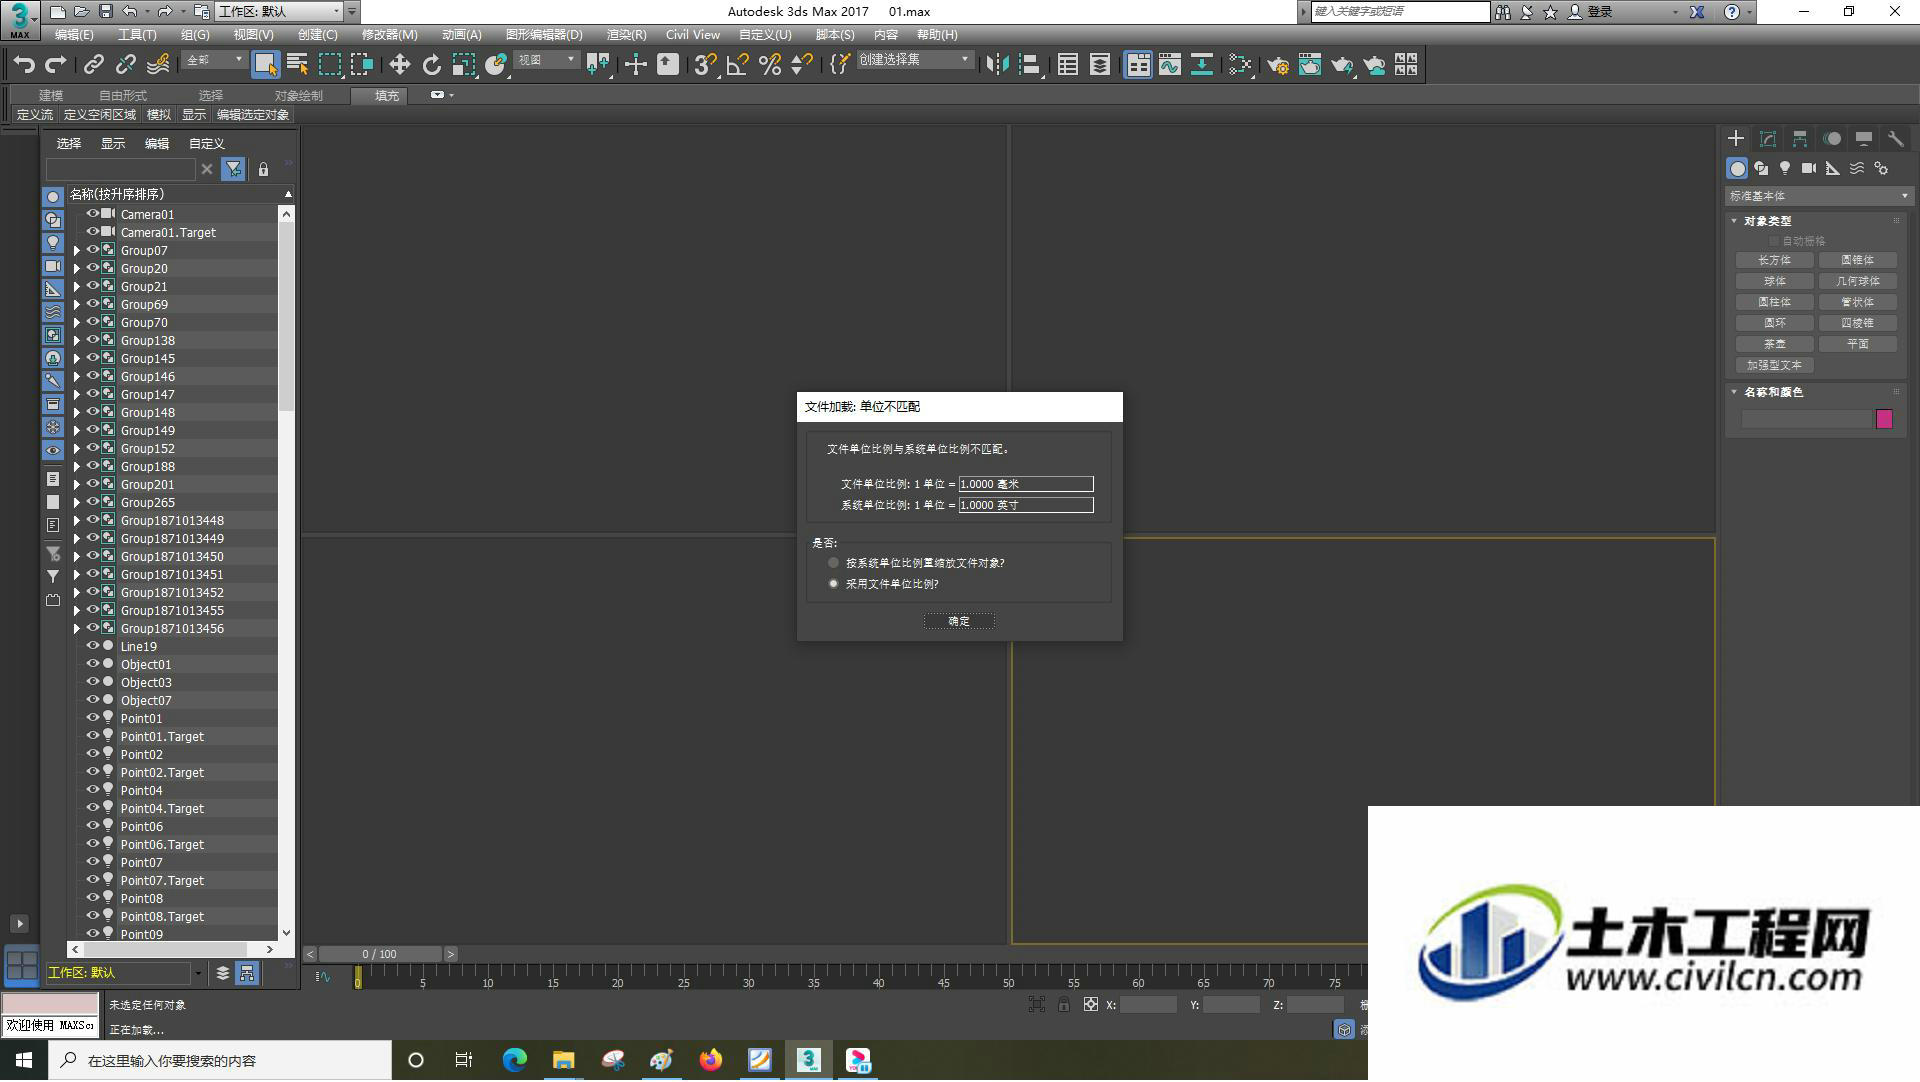The width and height of the screenshot is (1920, 1082).
Task: Hide Object03 using its eye icon
Action: coord(93,682)
